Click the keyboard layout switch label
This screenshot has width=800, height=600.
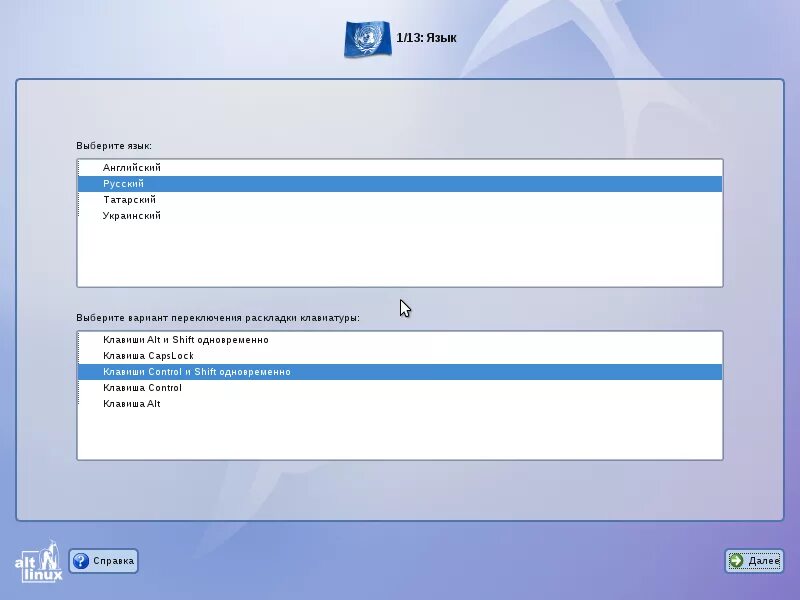(x=218, y=318)
